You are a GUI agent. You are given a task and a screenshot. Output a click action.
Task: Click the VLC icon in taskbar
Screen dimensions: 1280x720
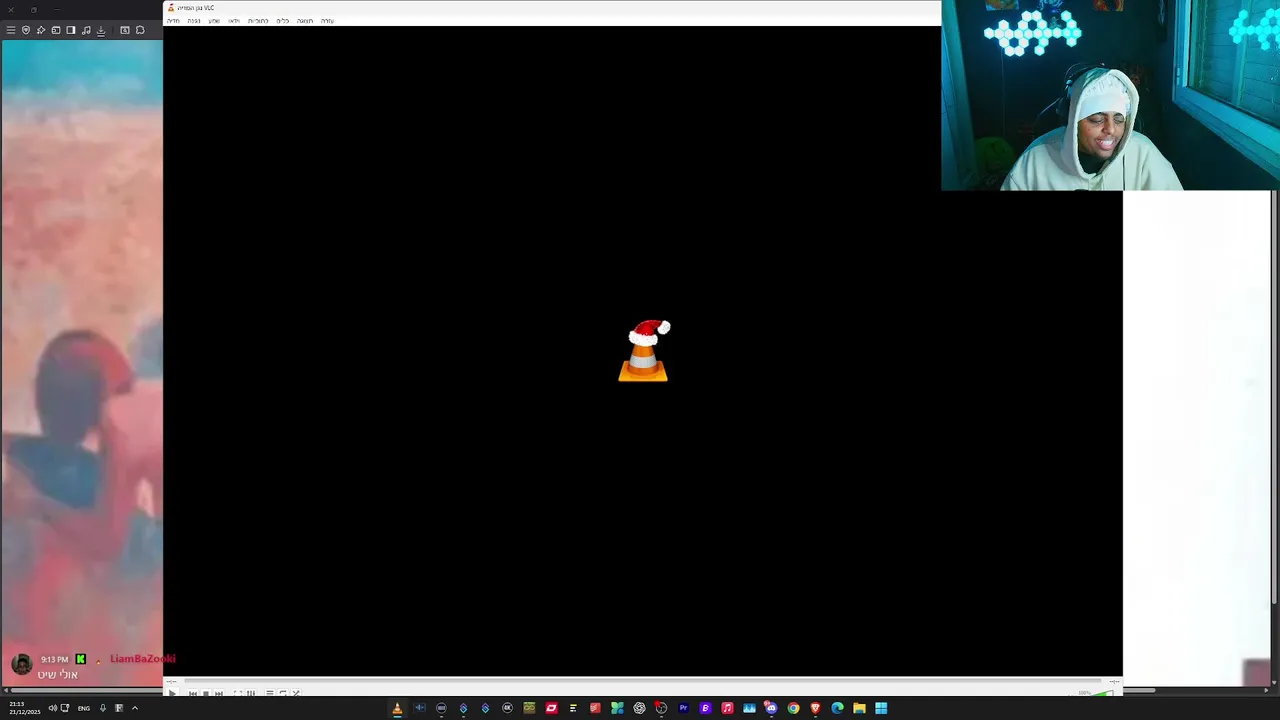click(x=397, y=708)
